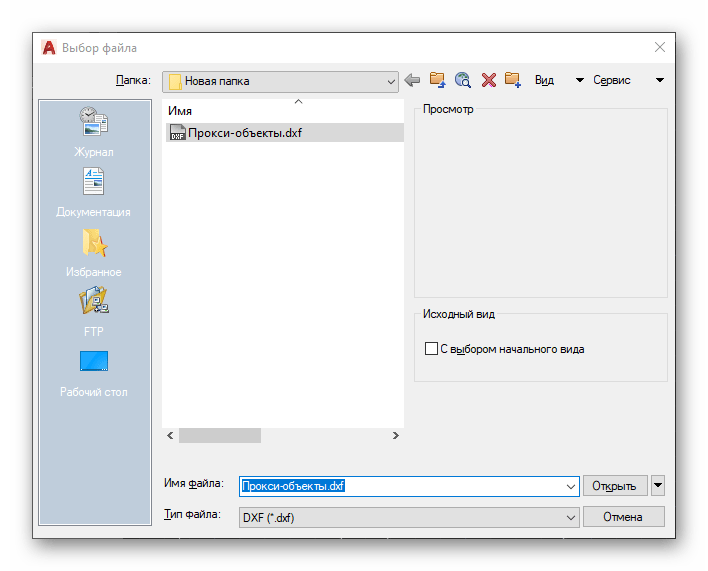Open the Избранное (Favorites) folder shortcut

94,253
